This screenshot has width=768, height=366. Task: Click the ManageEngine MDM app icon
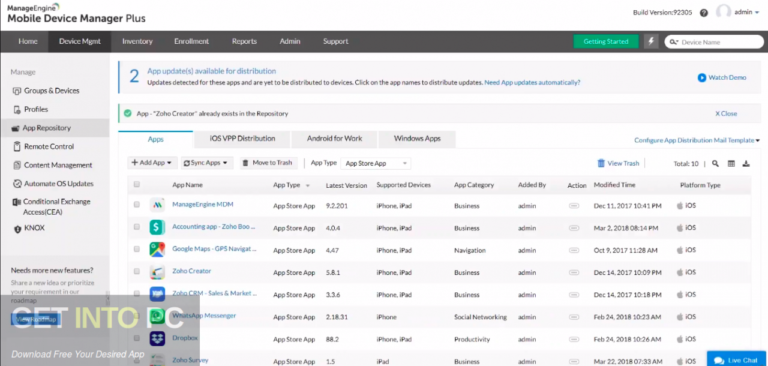[157, 205]
